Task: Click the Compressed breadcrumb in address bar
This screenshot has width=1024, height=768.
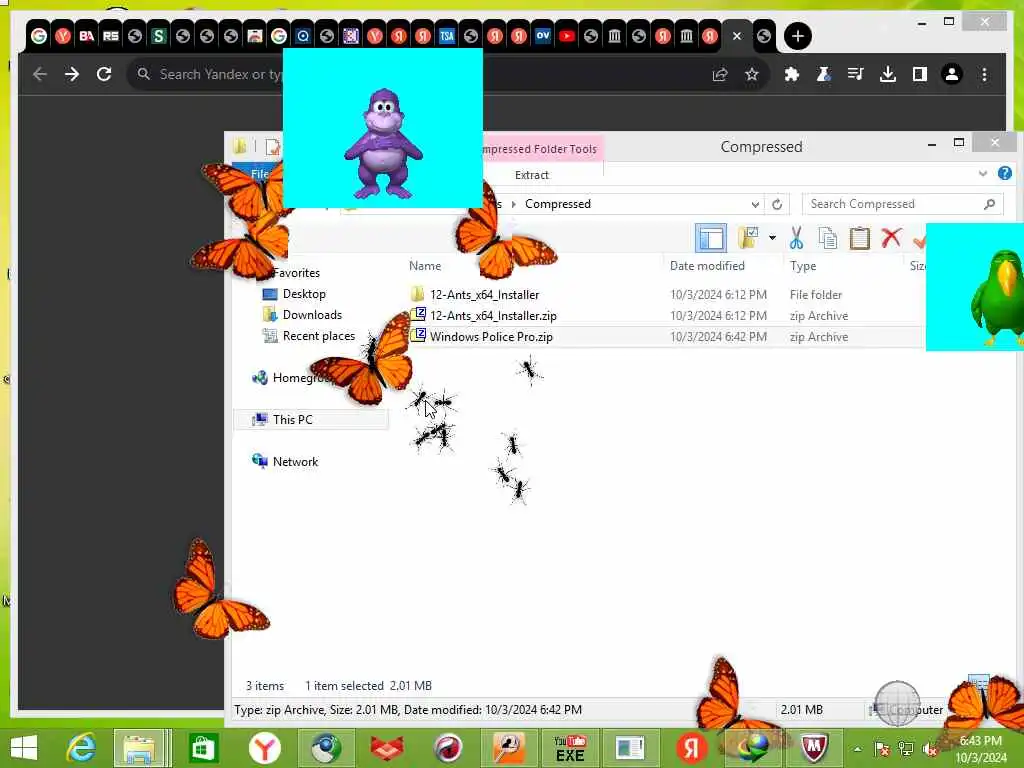Action: [x=558, y=204]
